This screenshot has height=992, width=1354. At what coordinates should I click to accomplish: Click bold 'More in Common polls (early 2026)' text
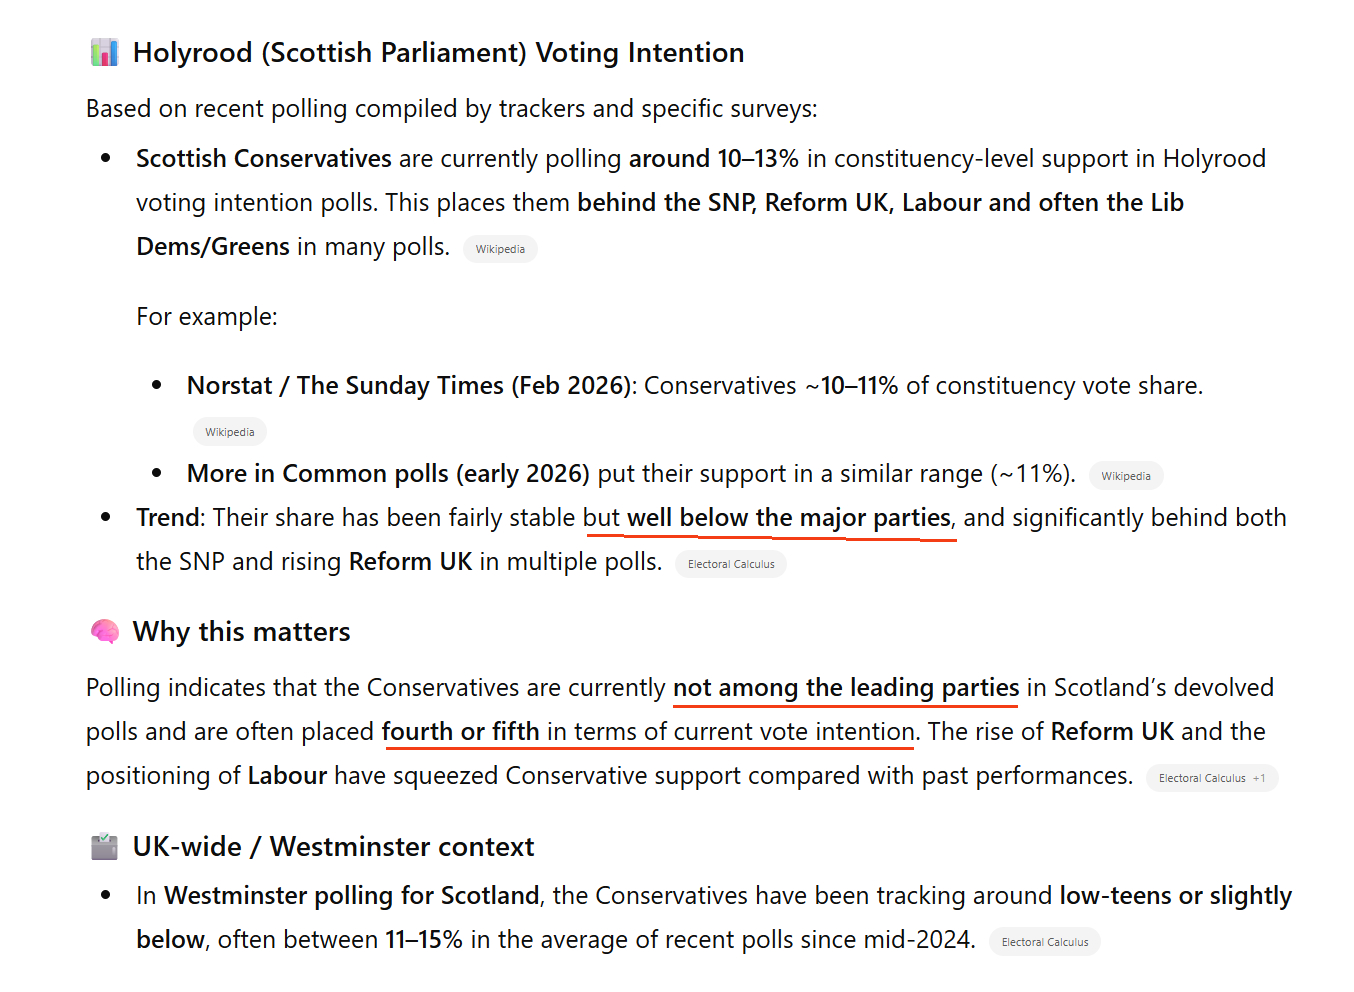(x=388, y=474)
